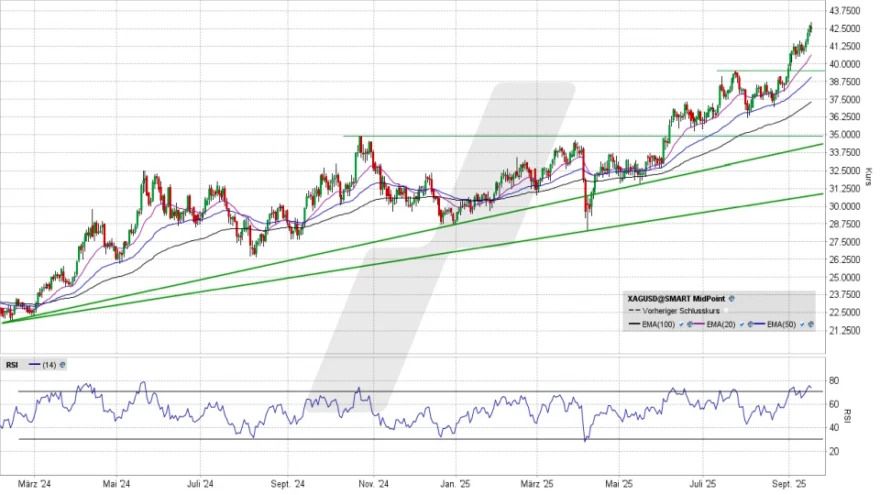Open the EMA(50) settings gear icon
This screenshot has width=880, height=495.
point(810,325)
